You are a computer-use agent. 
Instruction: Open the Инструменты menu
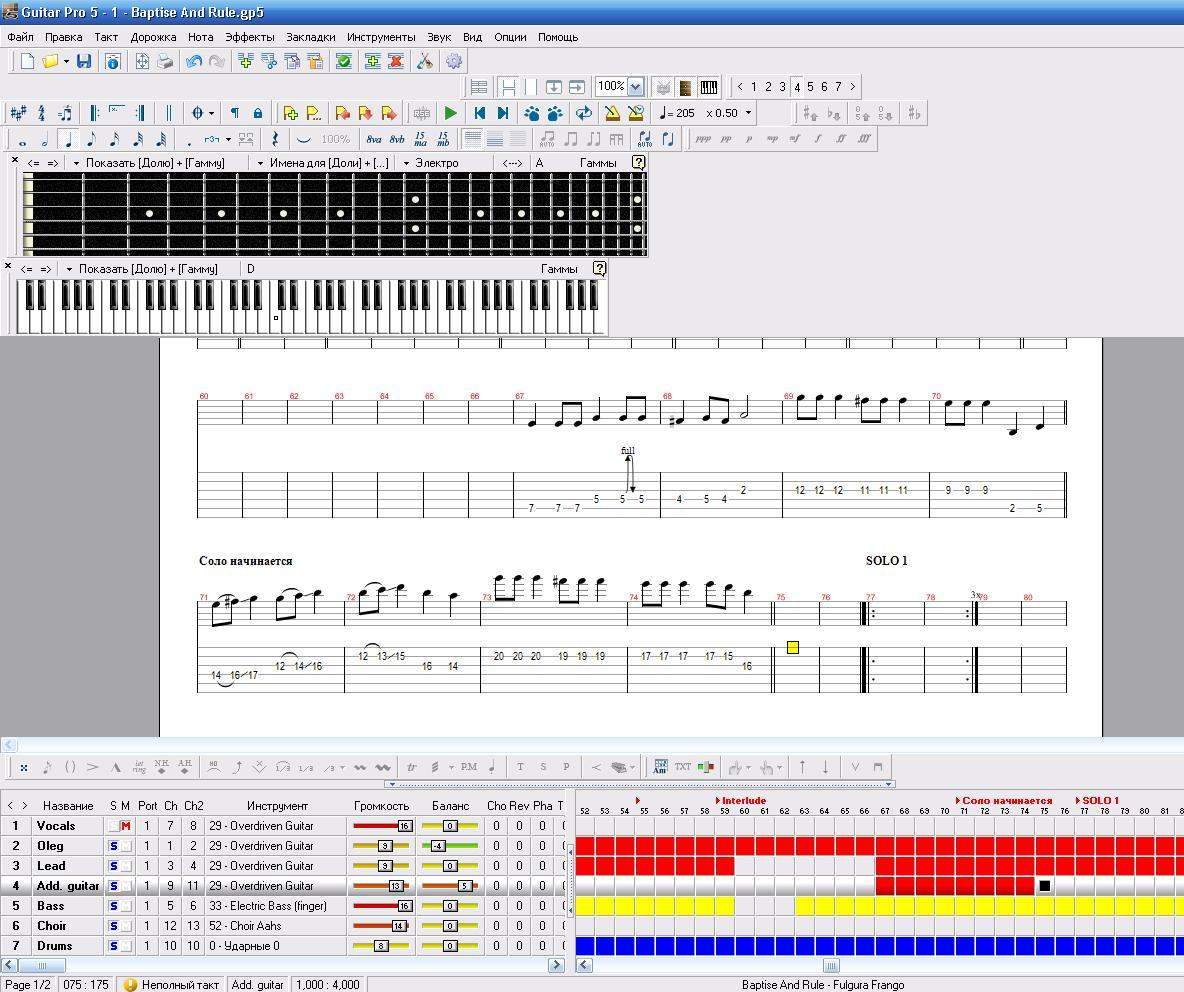point(381,37)
